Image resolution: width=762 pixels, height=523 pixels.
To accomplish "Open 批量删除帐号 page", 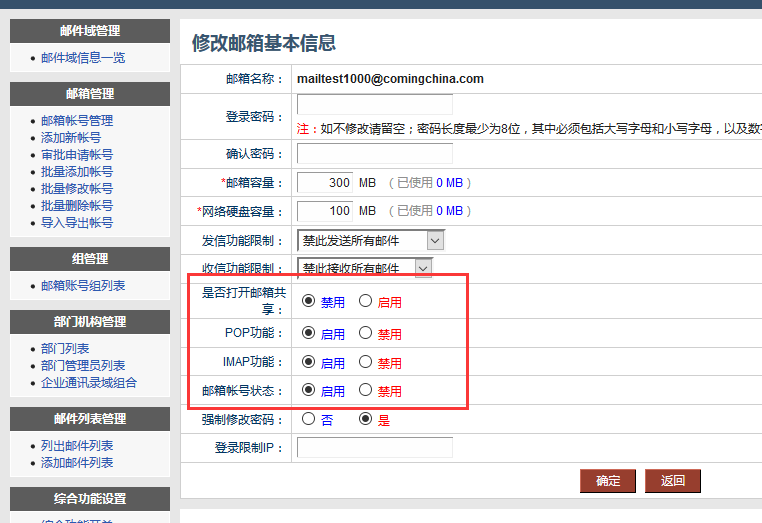I will tap(77, 206).
